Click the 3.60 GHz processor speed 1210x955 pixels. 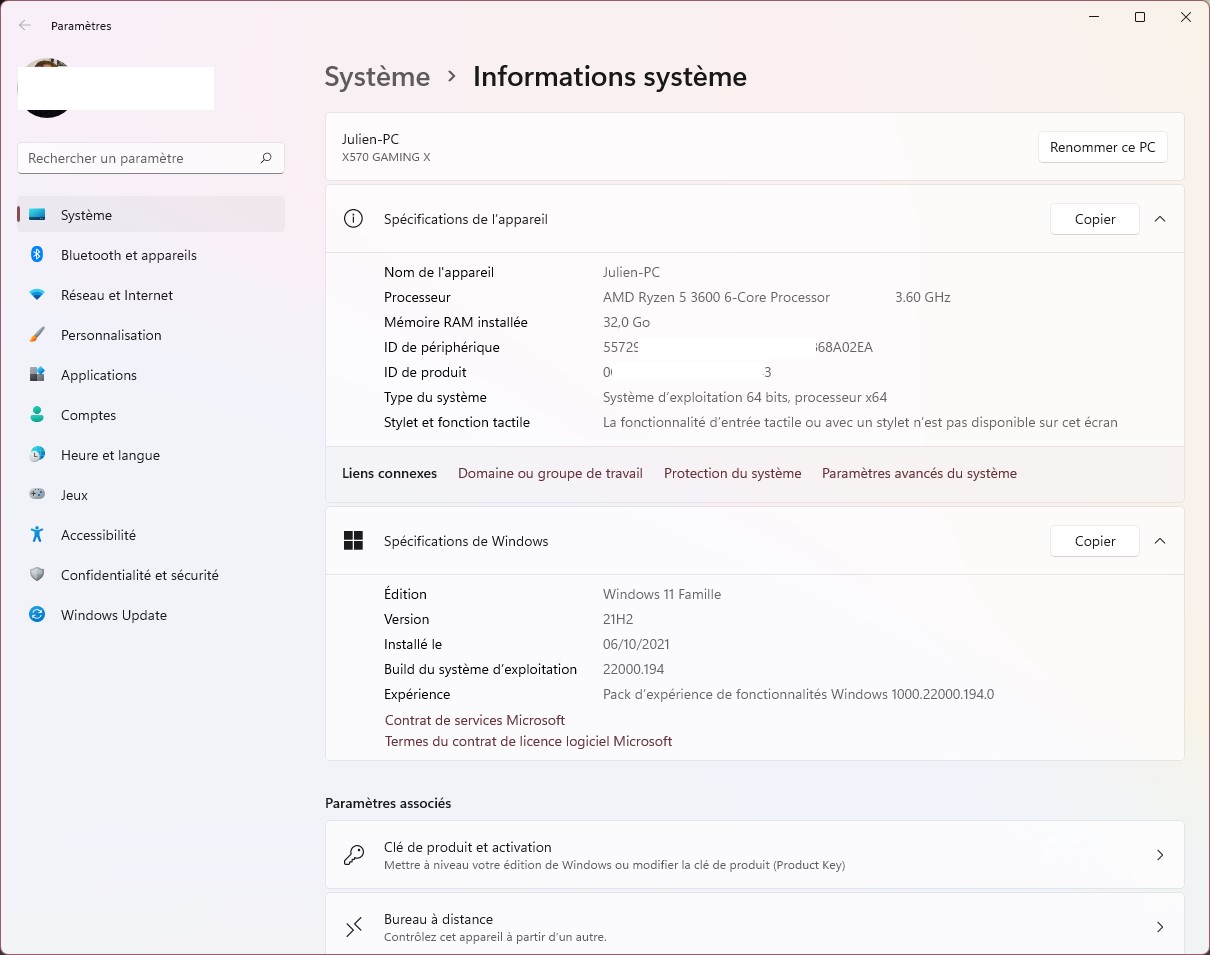[x=923, y=297]
